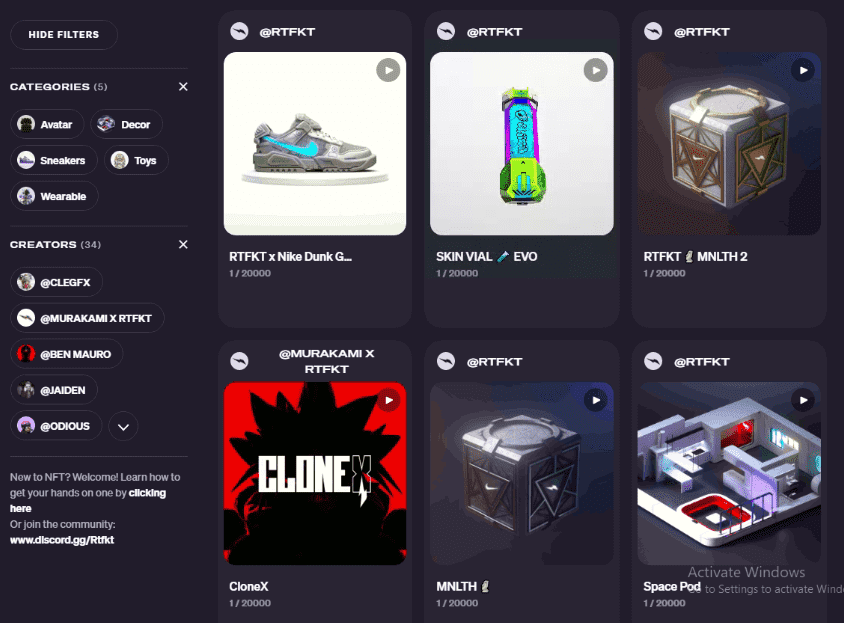
Task: Click the Hide Filters button
Action: [64, 34]
